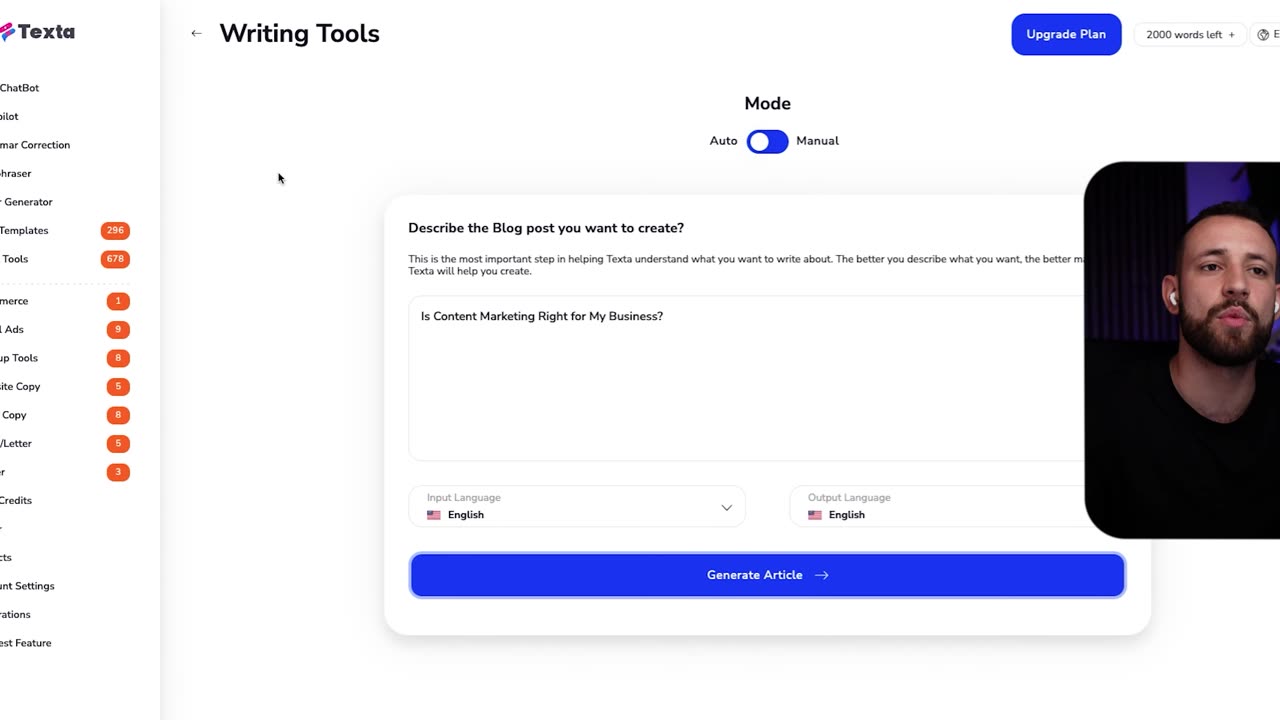Click the orange 678 badge for Tools
Image resolution: width=1280 pixels, height=720 pixels.
tap(115, 259)
